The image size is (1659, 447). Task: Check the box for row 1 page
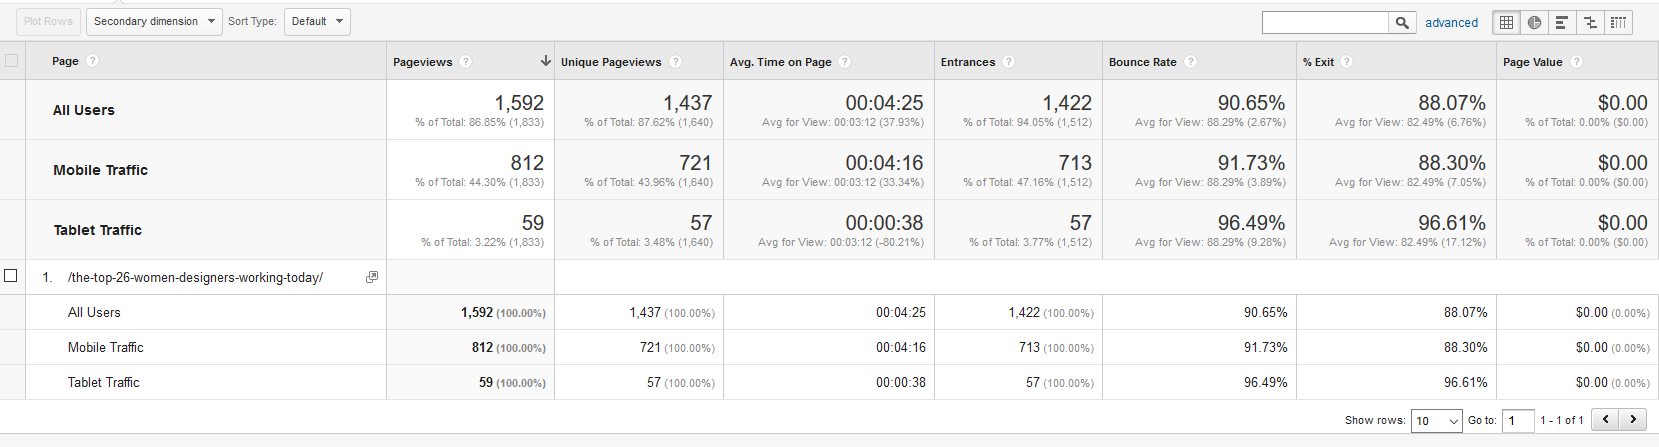(11, 276)
